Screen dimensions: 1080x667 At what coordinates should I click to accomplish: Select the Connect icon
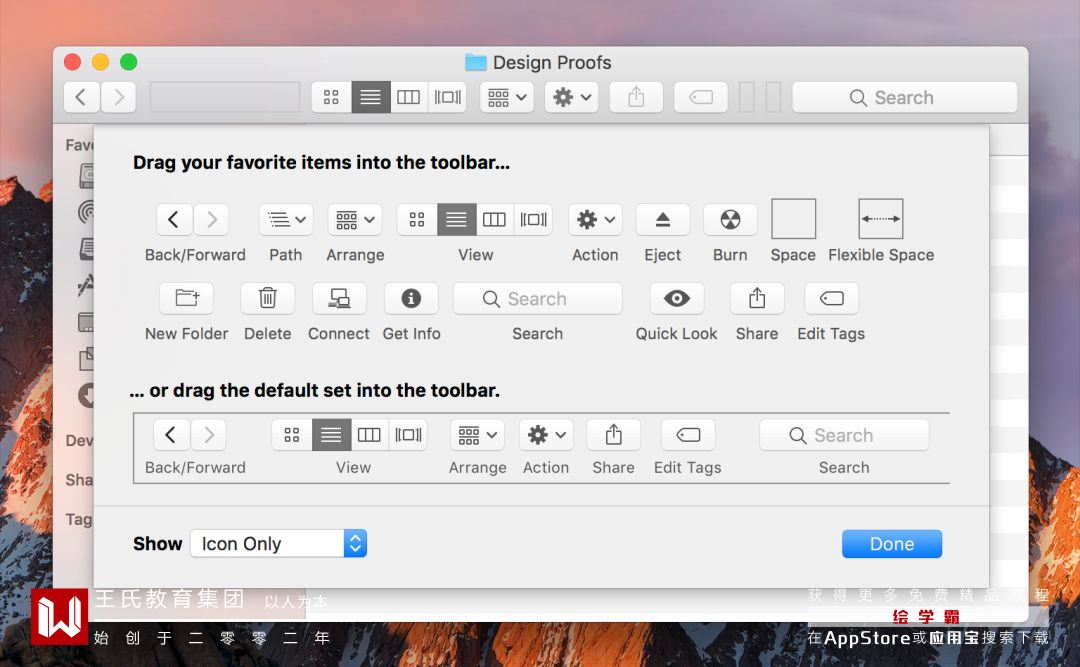tap(339, 298)
